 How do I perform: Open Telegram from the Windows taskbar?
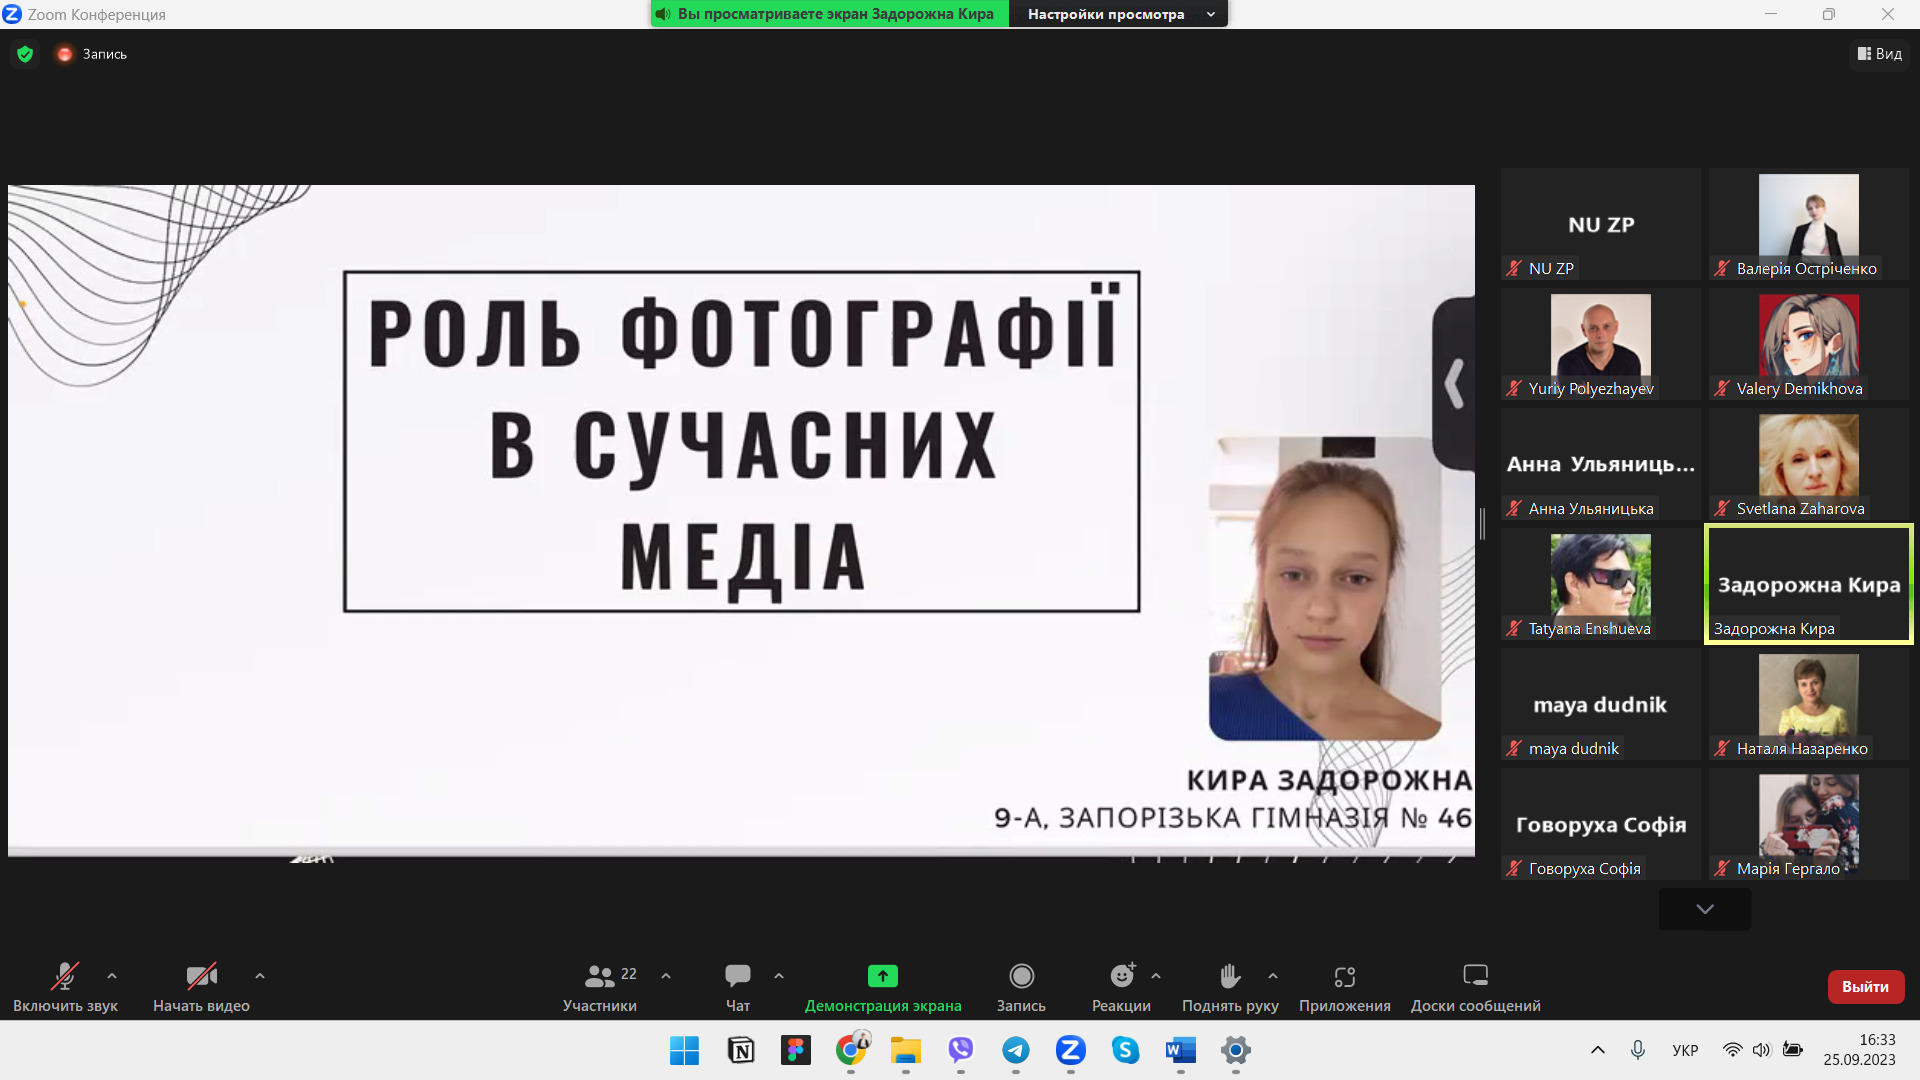pos(1016,1050)
